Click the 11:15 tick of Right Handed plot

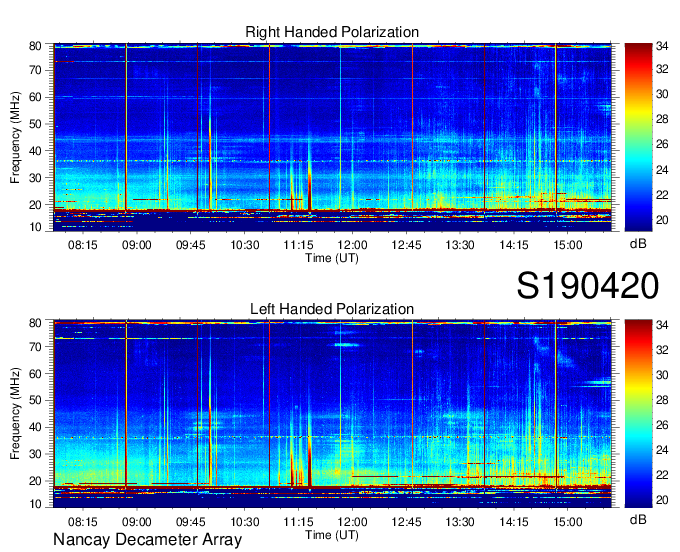coord(298,245)
